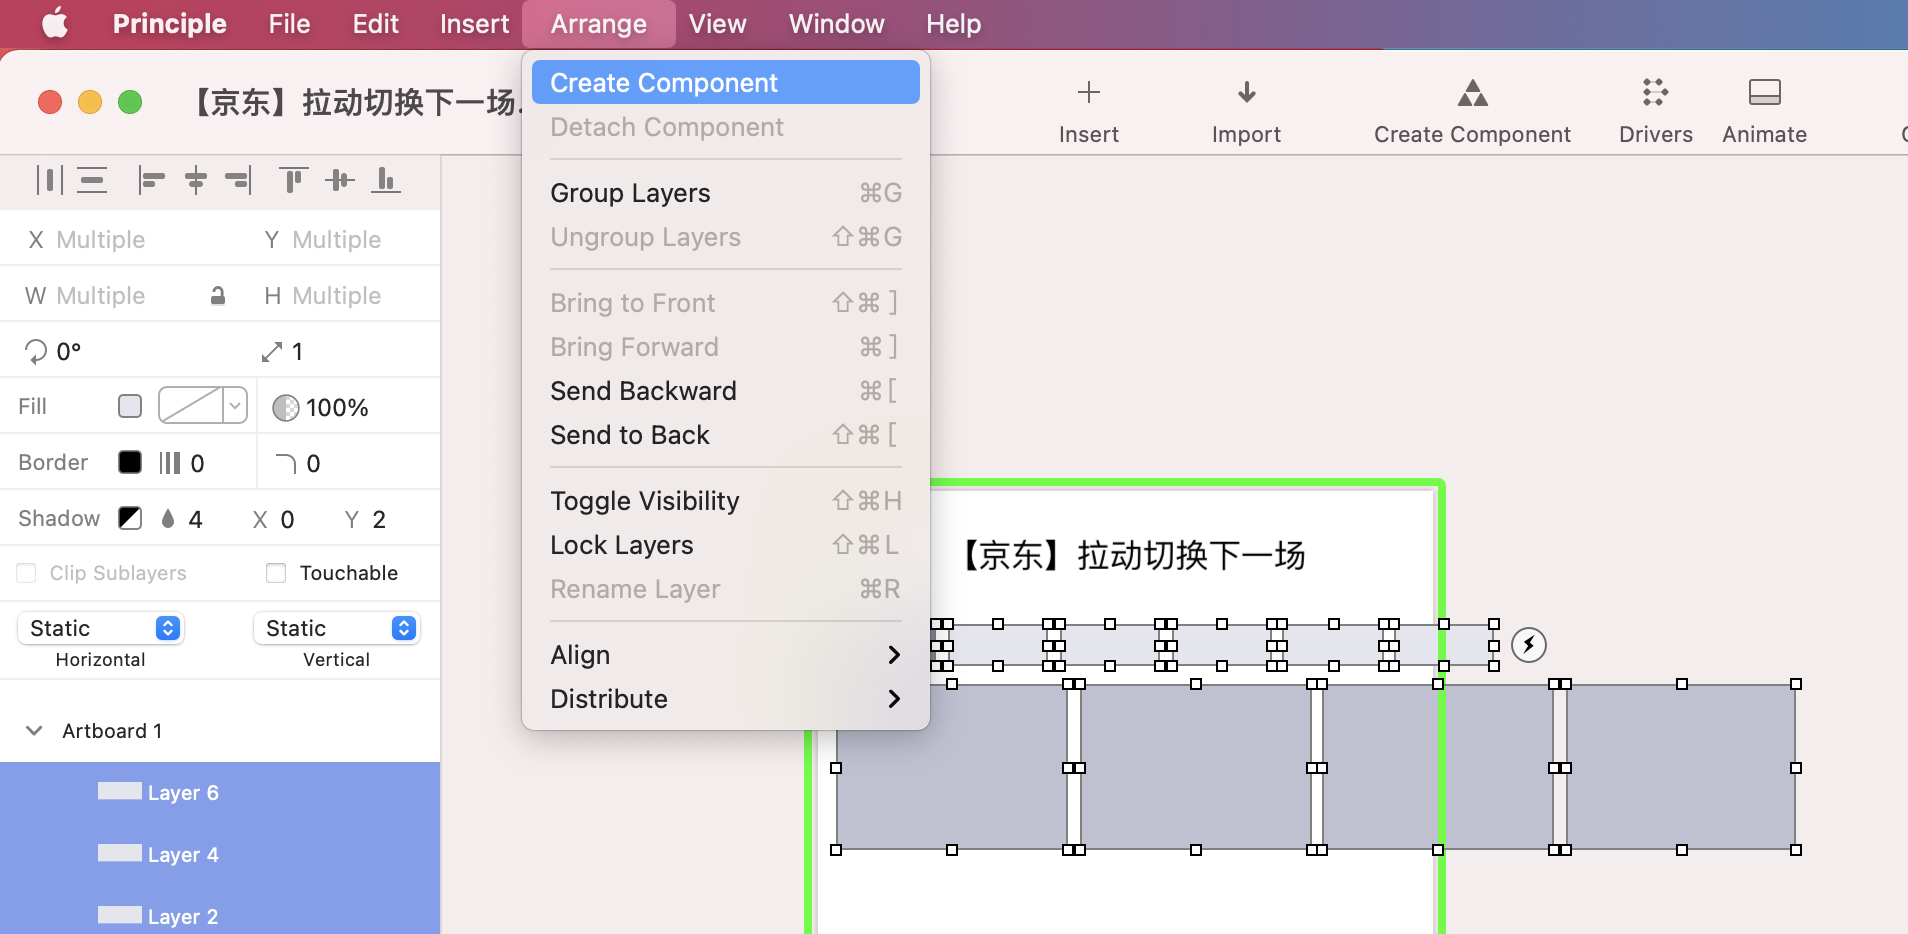The image size is (1908, 934).
Task: Open the Apple menu
Action: point(55,23)
